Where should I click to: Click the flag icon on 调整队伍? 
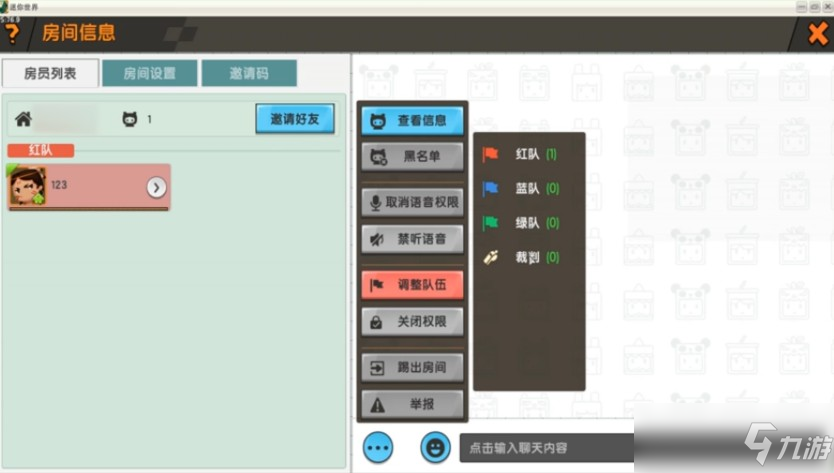[377, 285]
